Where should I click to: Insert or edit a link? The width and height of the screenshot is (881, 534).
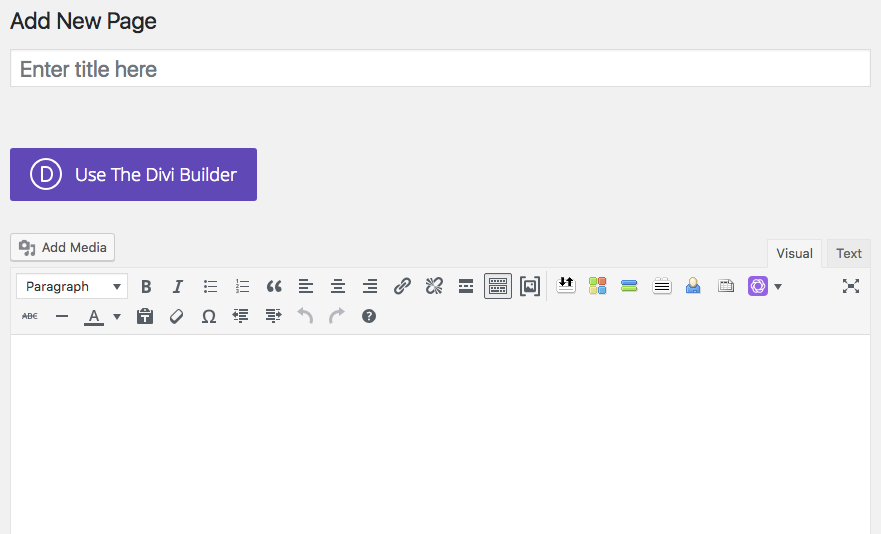tap(402, 287)
